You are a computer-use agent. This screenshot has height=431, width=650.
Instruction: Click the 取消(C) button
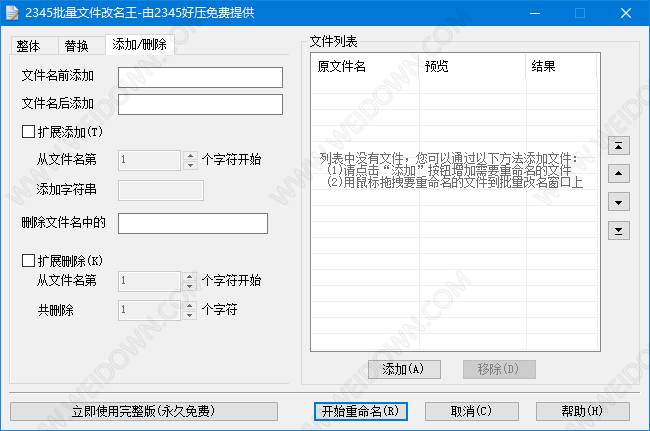[471, 411]
